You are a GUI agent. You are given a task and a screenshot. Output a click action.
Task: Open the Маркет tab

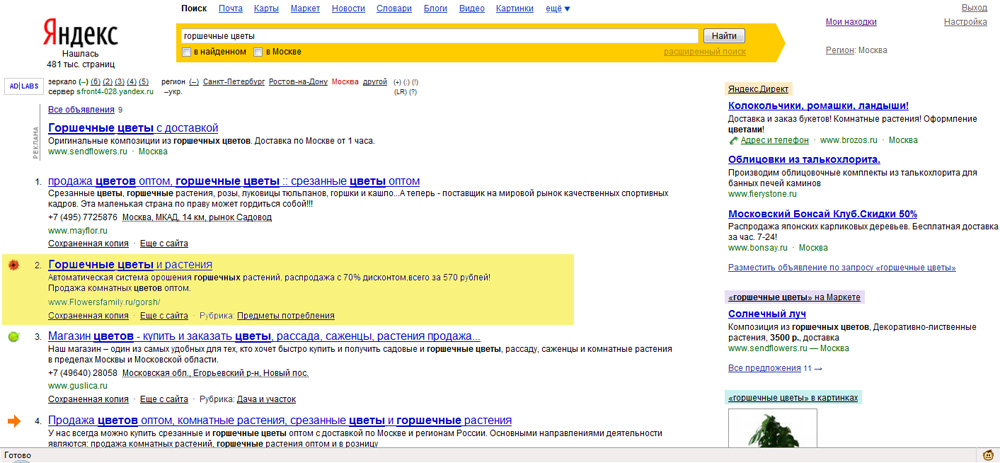[x=305, y=8]
